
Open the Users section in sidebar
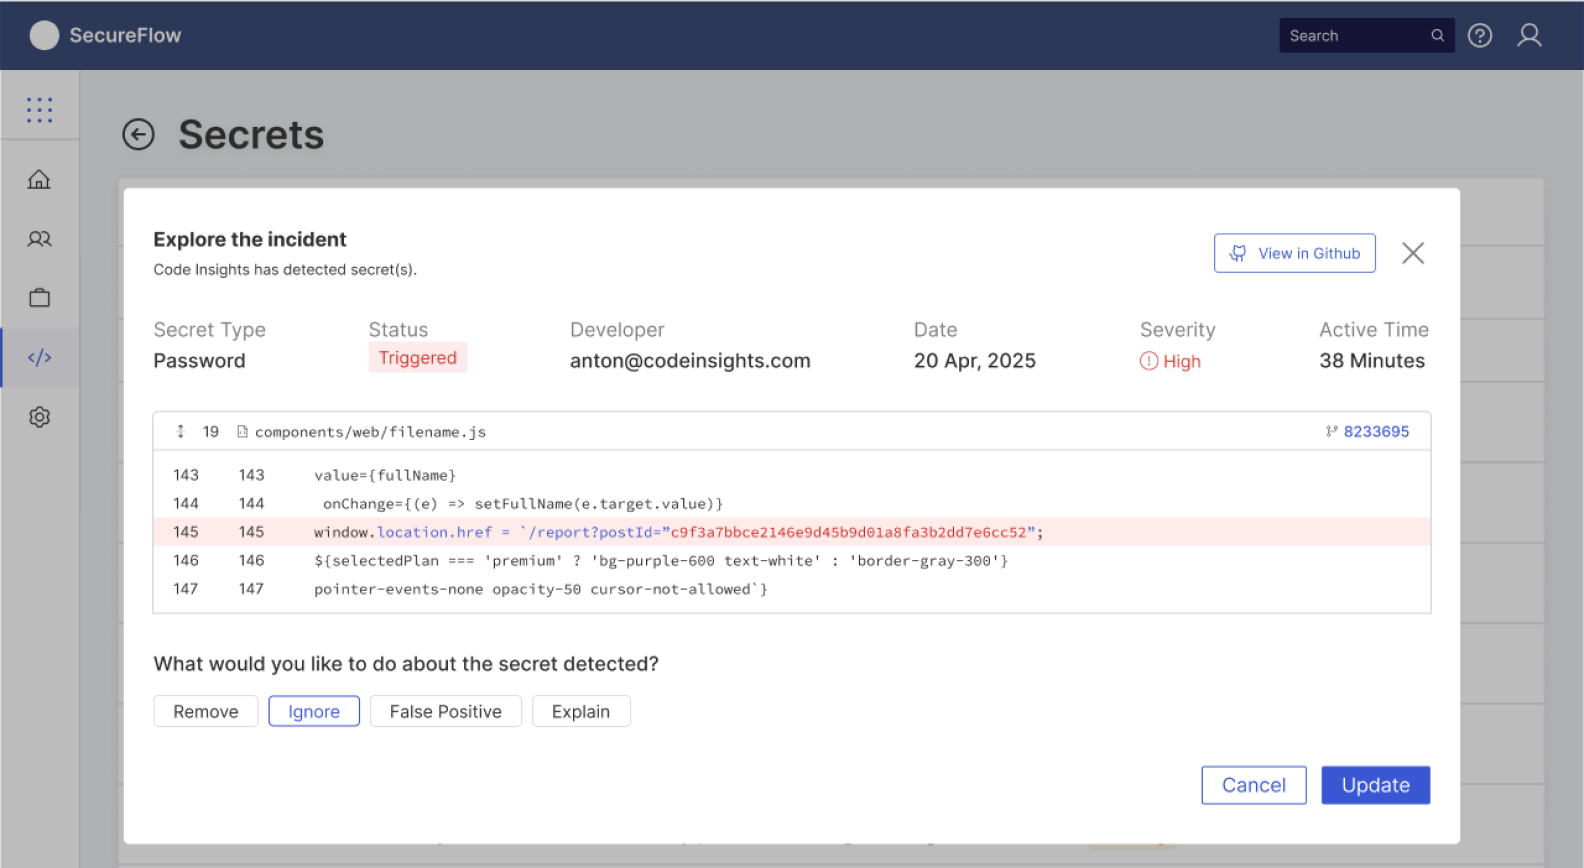tap(39, 239)
